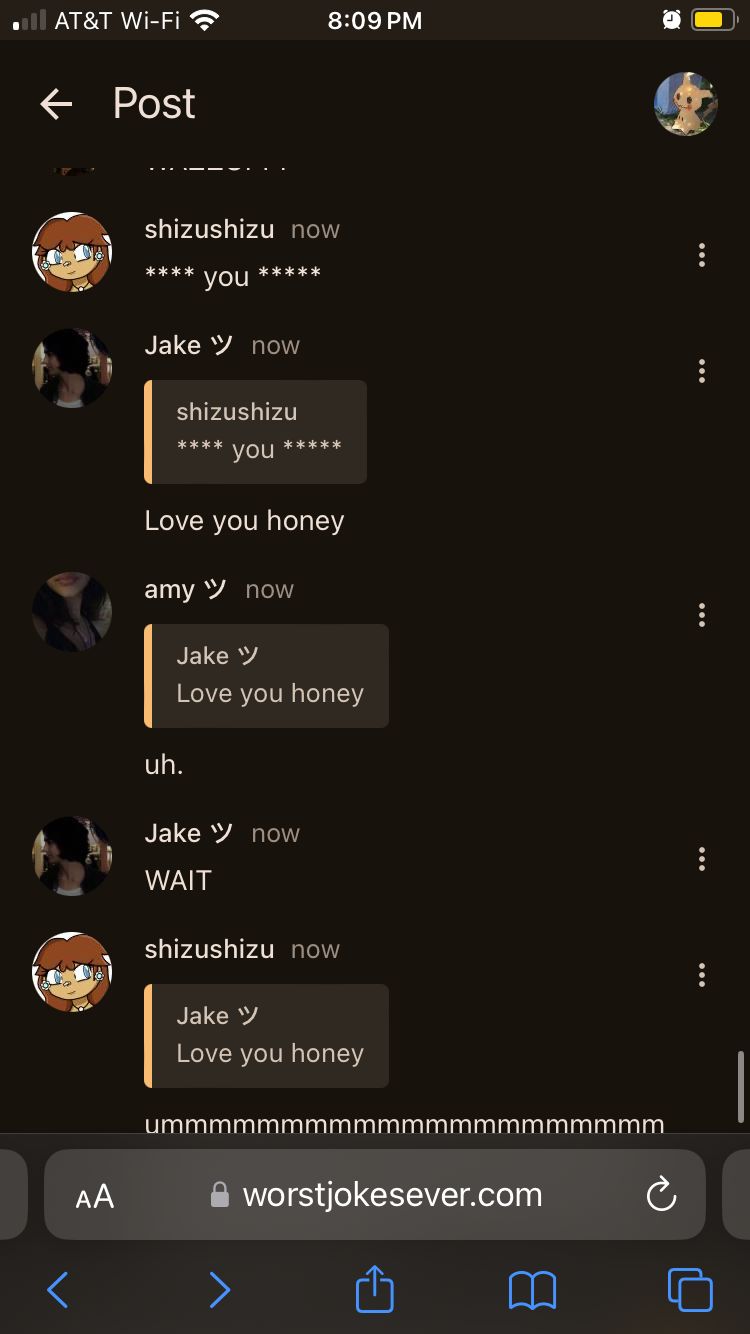This screenshot has width=750, height=1334.
Task: Open three-dot menu on amy's "uh." comment
Action: pyautogui.click(x=702, y=614)
